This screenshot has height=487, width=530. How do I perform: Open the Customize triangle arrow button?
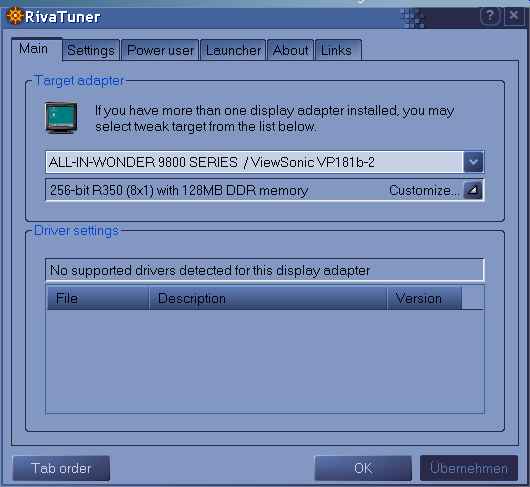[x=473, y=190]
